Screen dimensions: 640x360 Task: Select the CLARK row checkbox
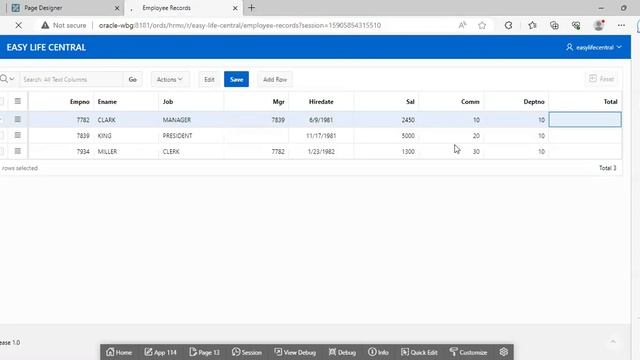[2, 120]
